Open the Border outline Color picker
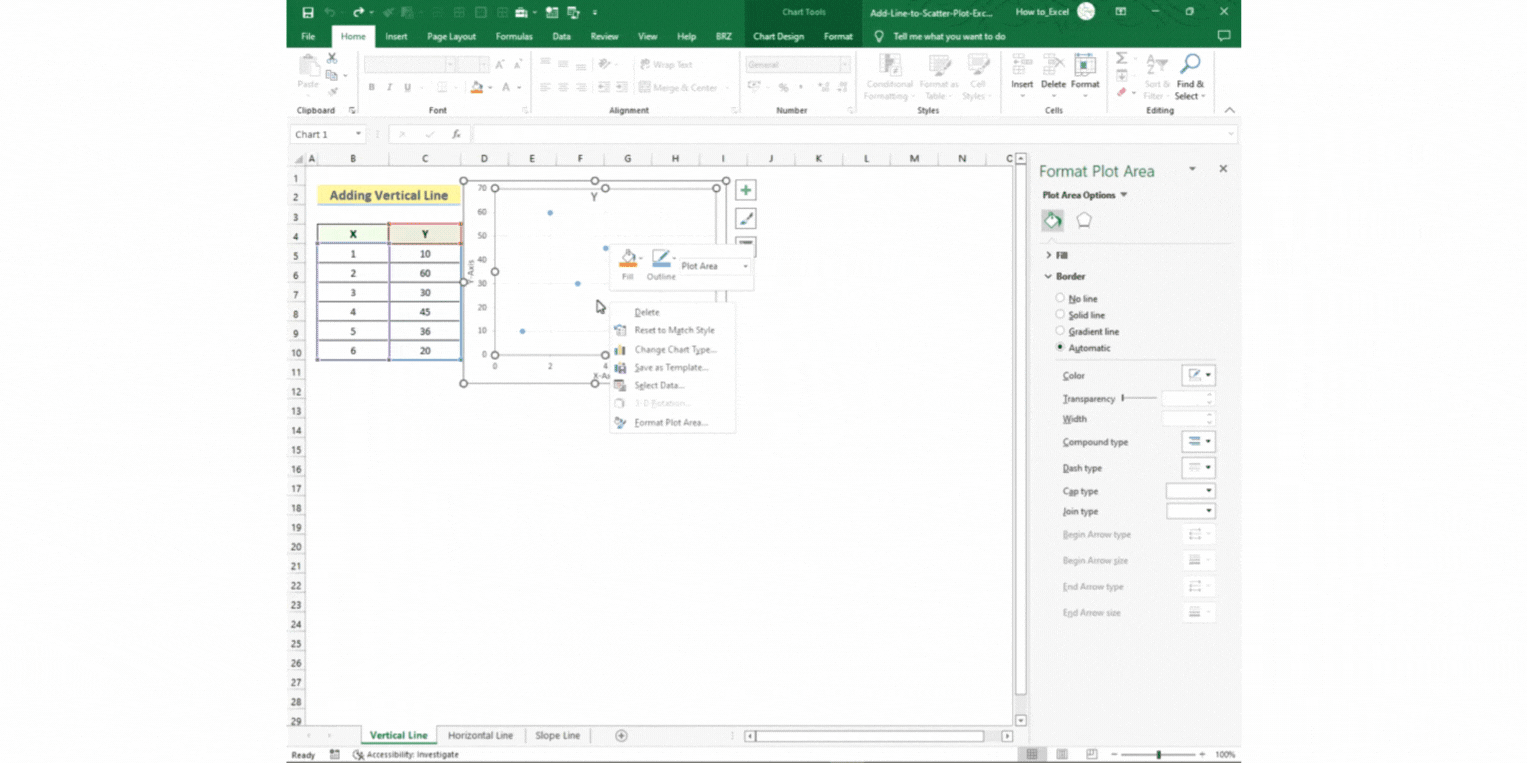This screenshot has width=1527, height=763. pyautogui.click(x=1198, y=375)
